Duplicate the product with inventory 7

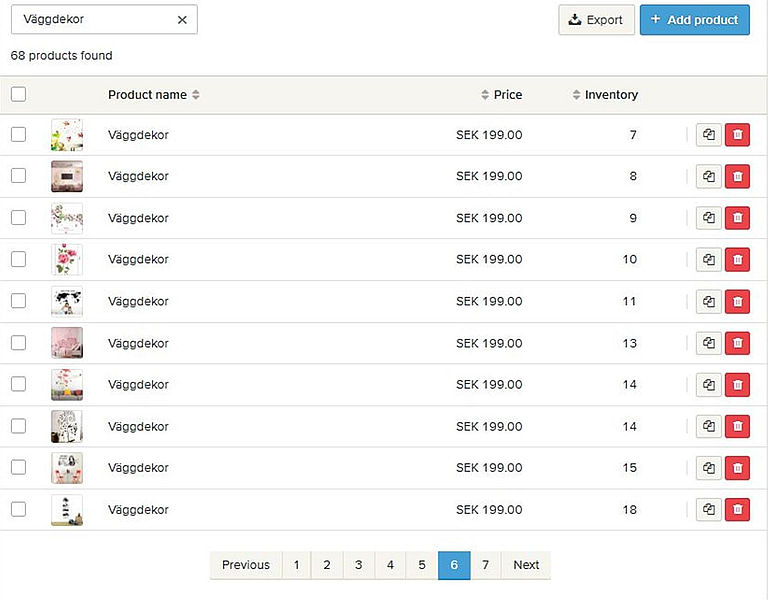coord(709,135)
